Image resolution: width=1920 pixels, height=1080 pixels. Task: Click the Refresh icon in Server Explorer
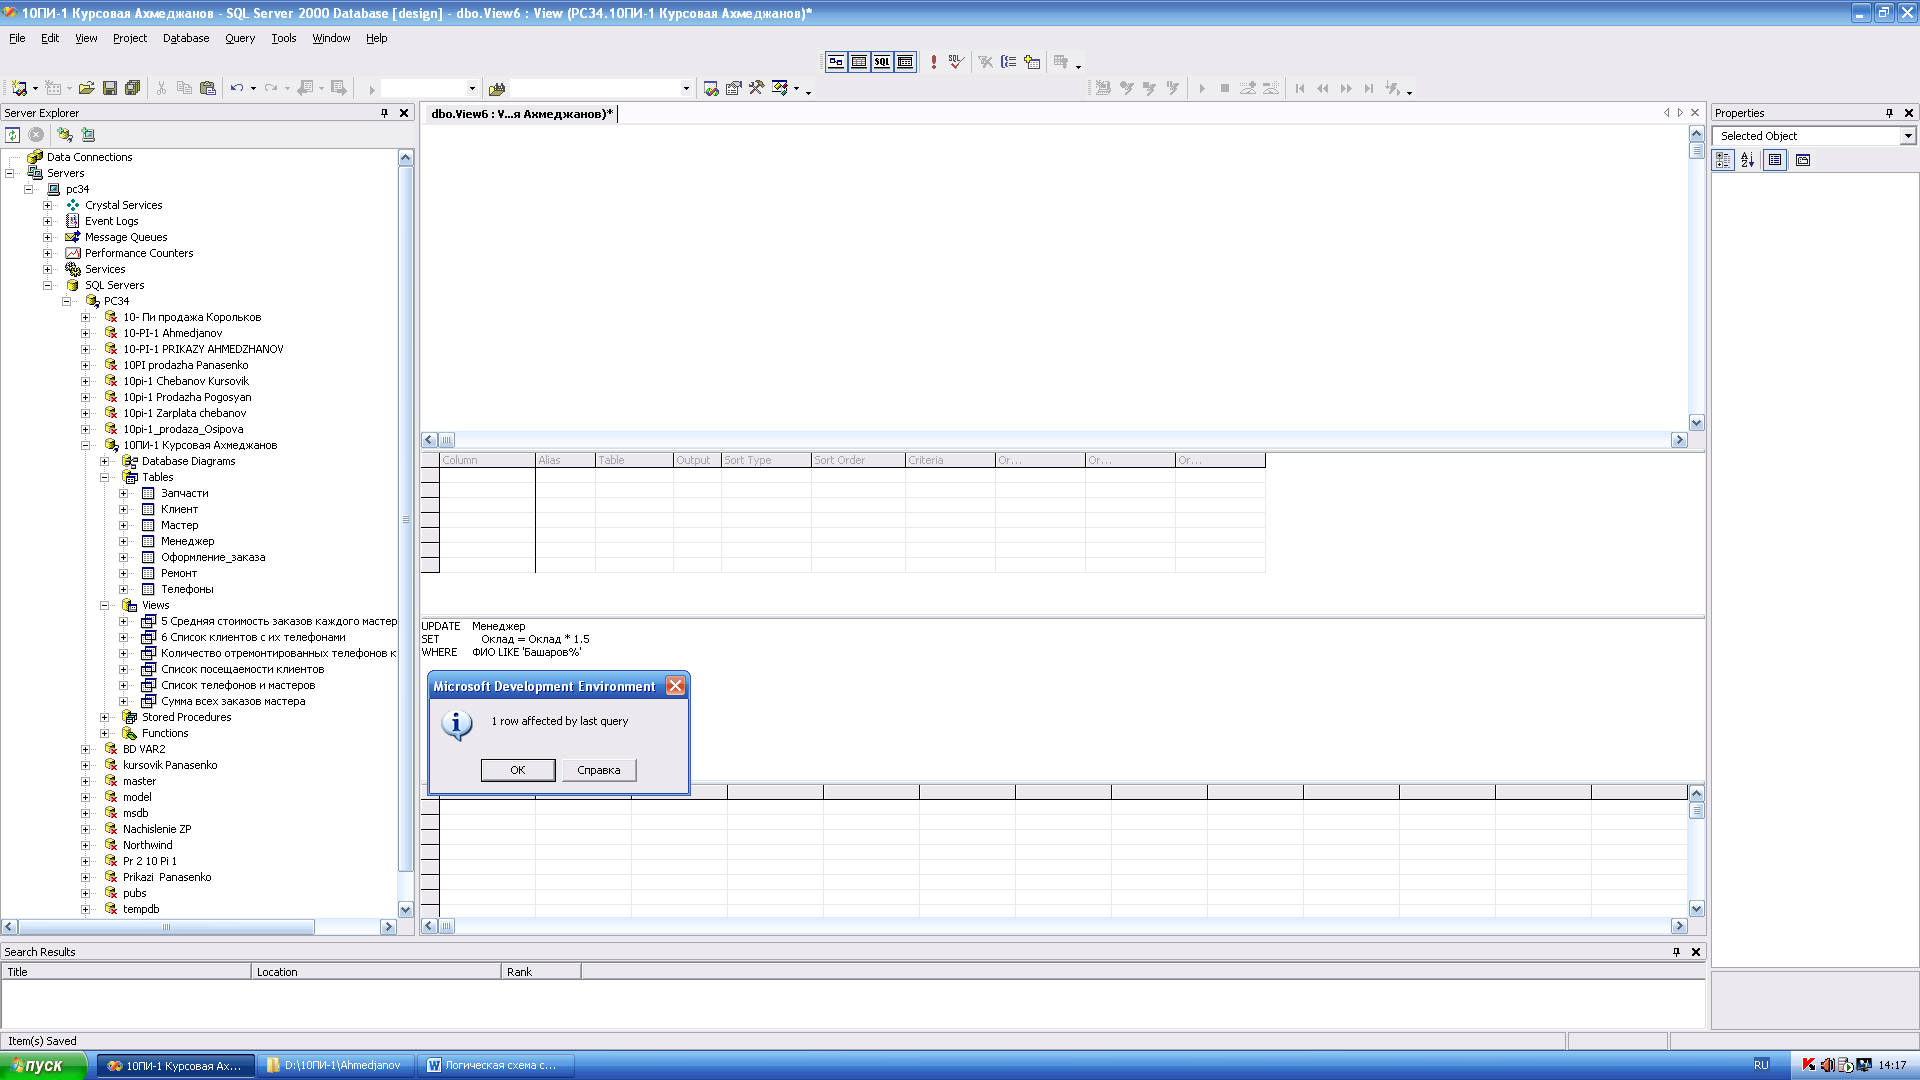tap(13, 134)
